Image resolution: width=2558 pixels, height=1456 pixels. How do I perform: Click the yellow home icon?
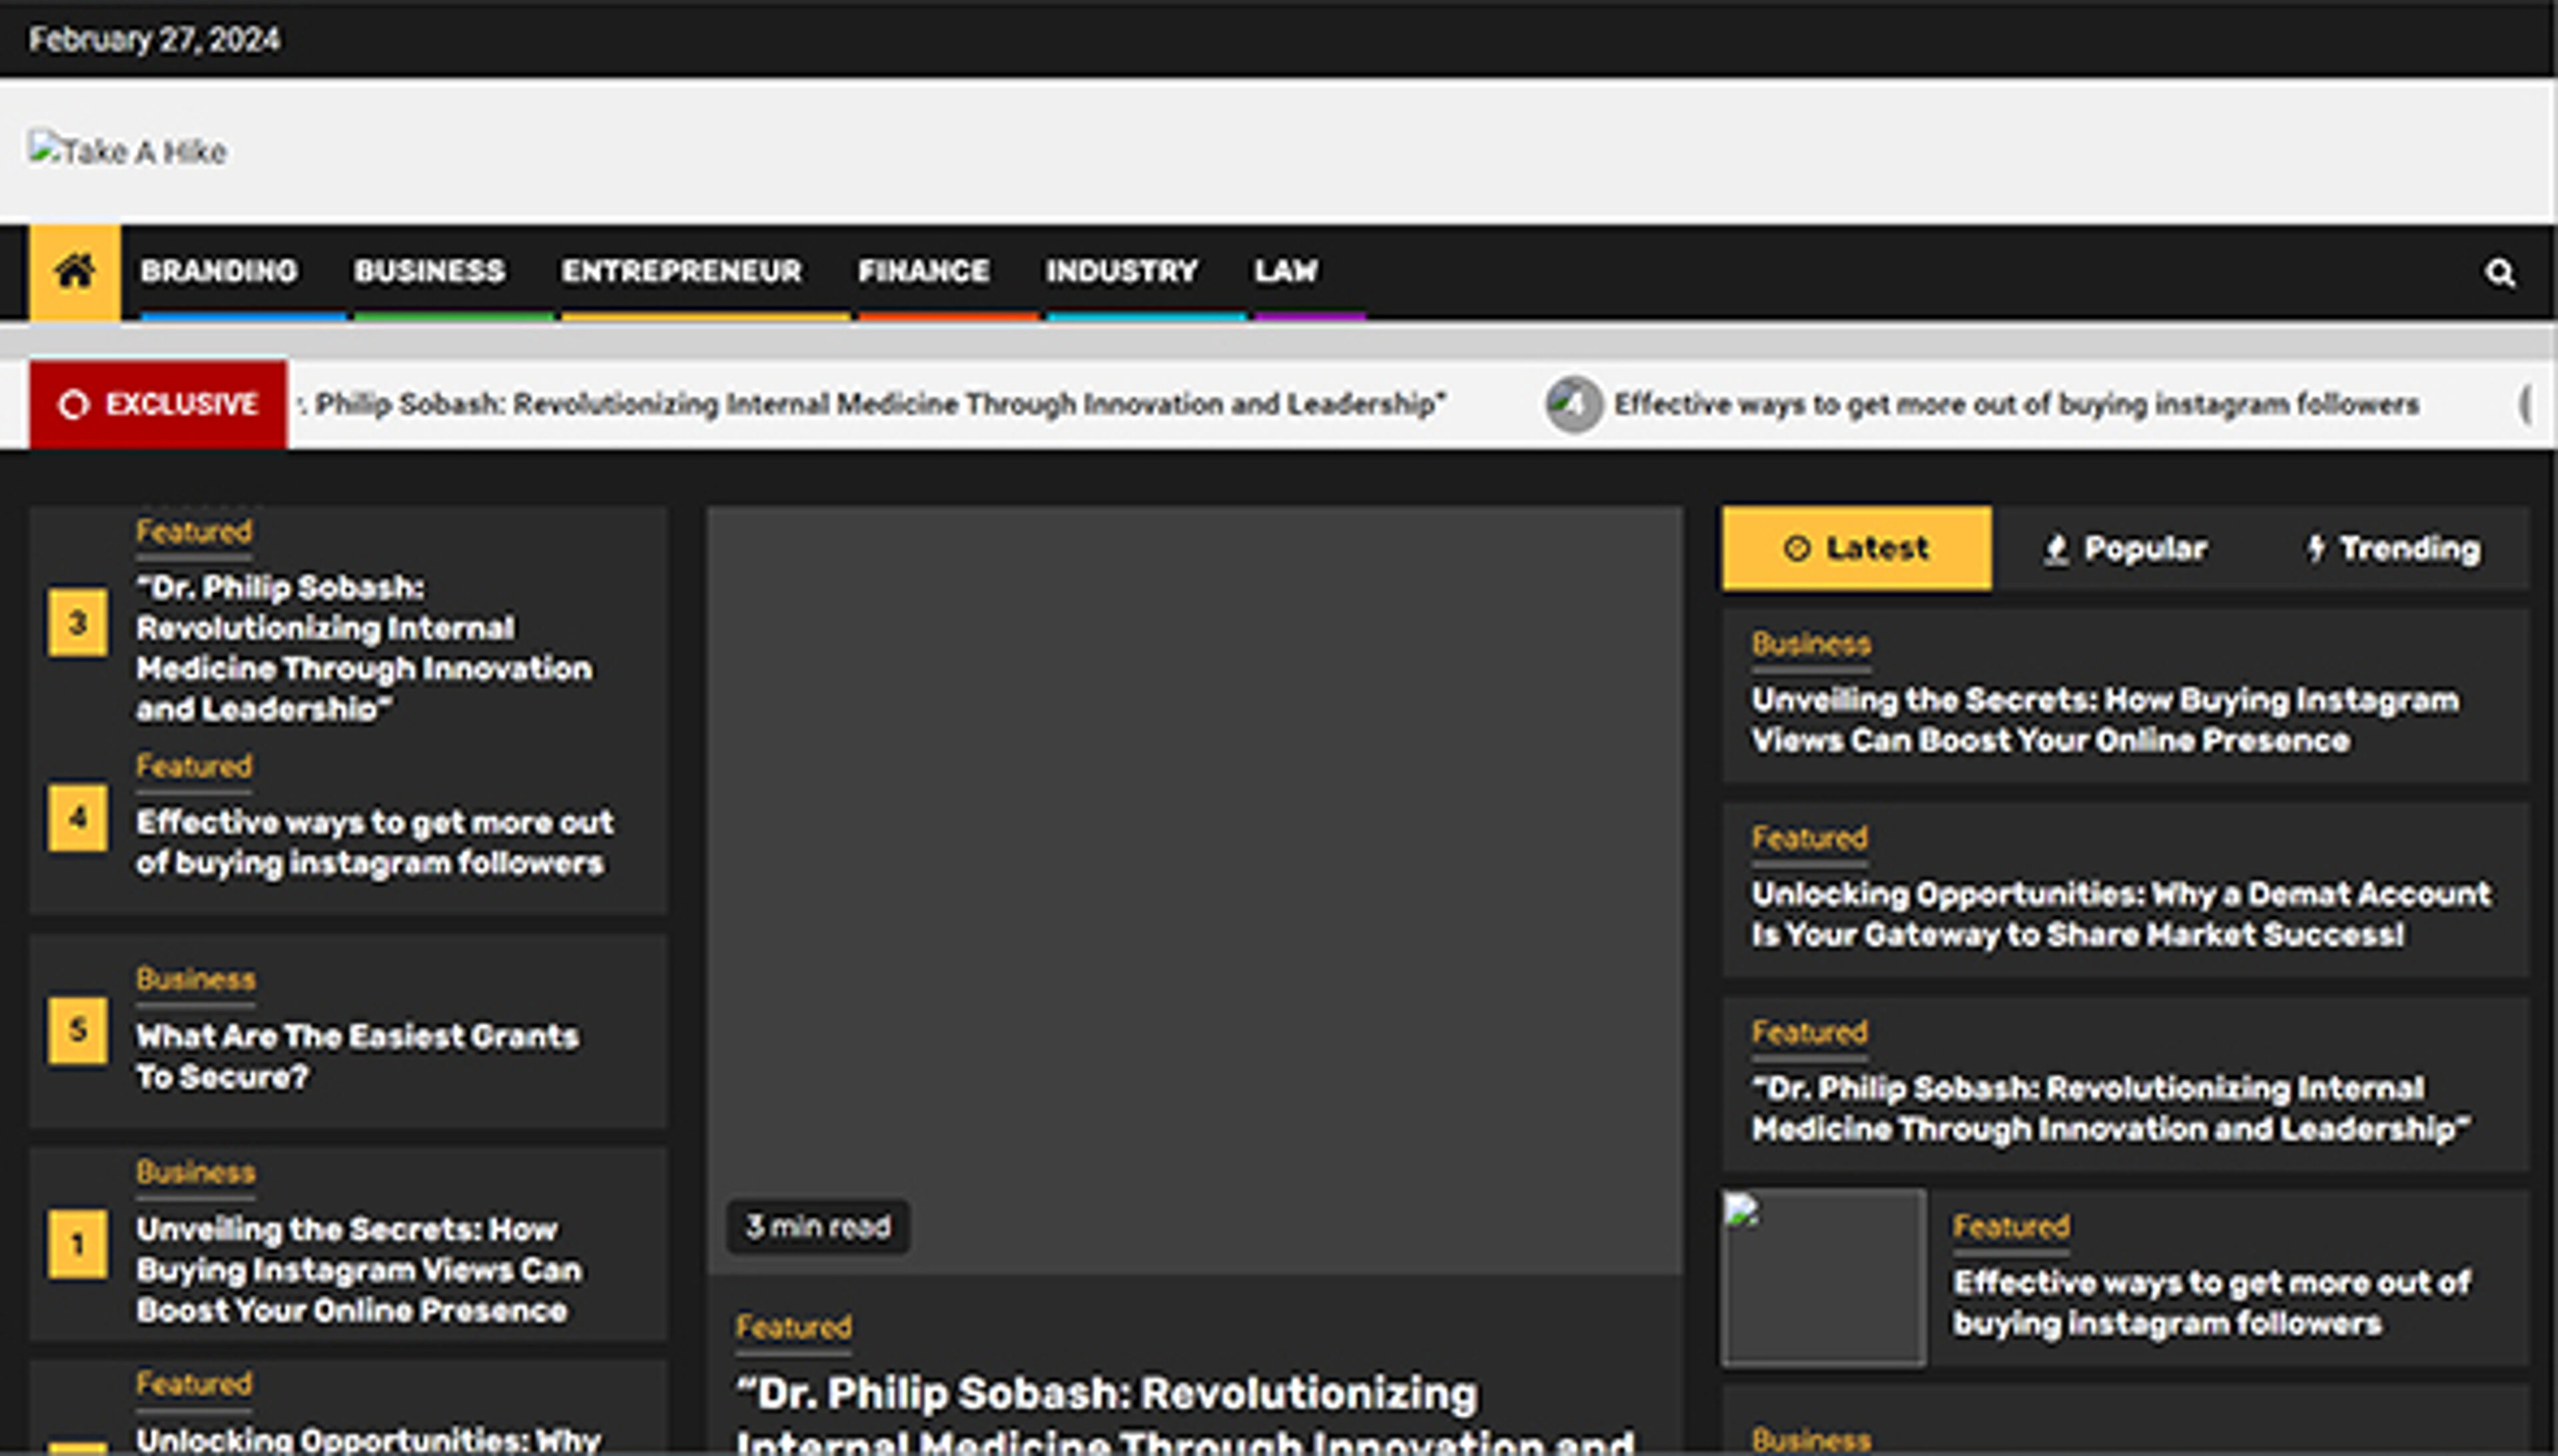point(75,271)
